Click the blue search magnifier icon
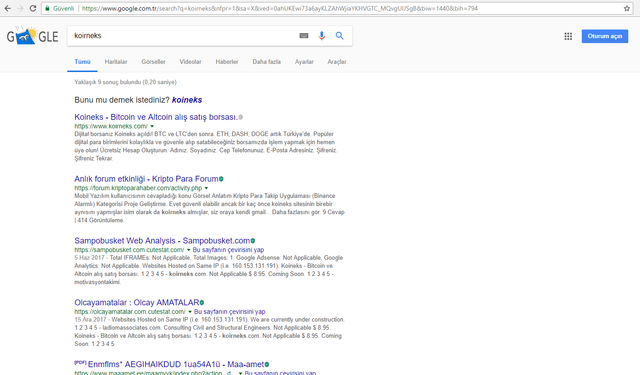 pos(339,36)
